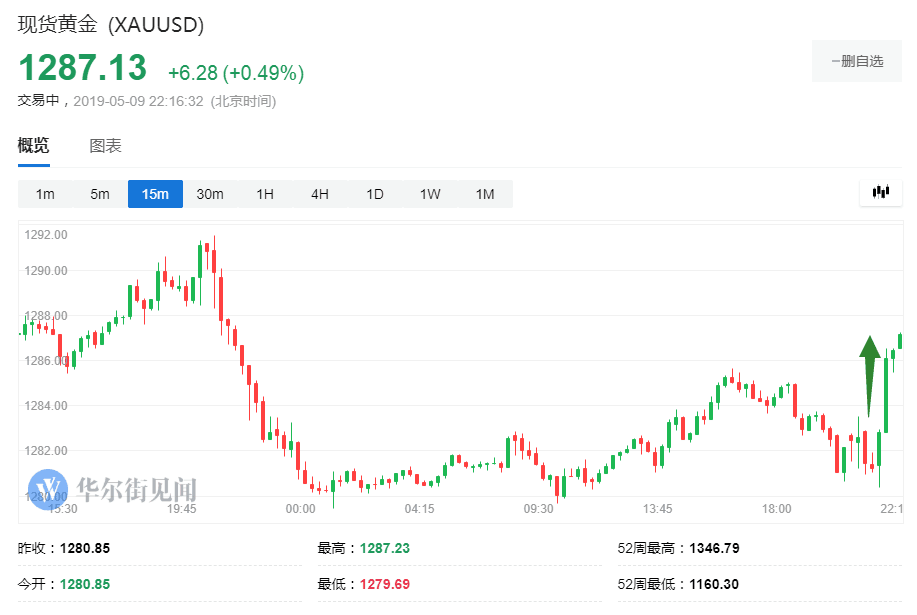The image size is (917, 615).
Task: Select the 1m interval
Action: 45,194
